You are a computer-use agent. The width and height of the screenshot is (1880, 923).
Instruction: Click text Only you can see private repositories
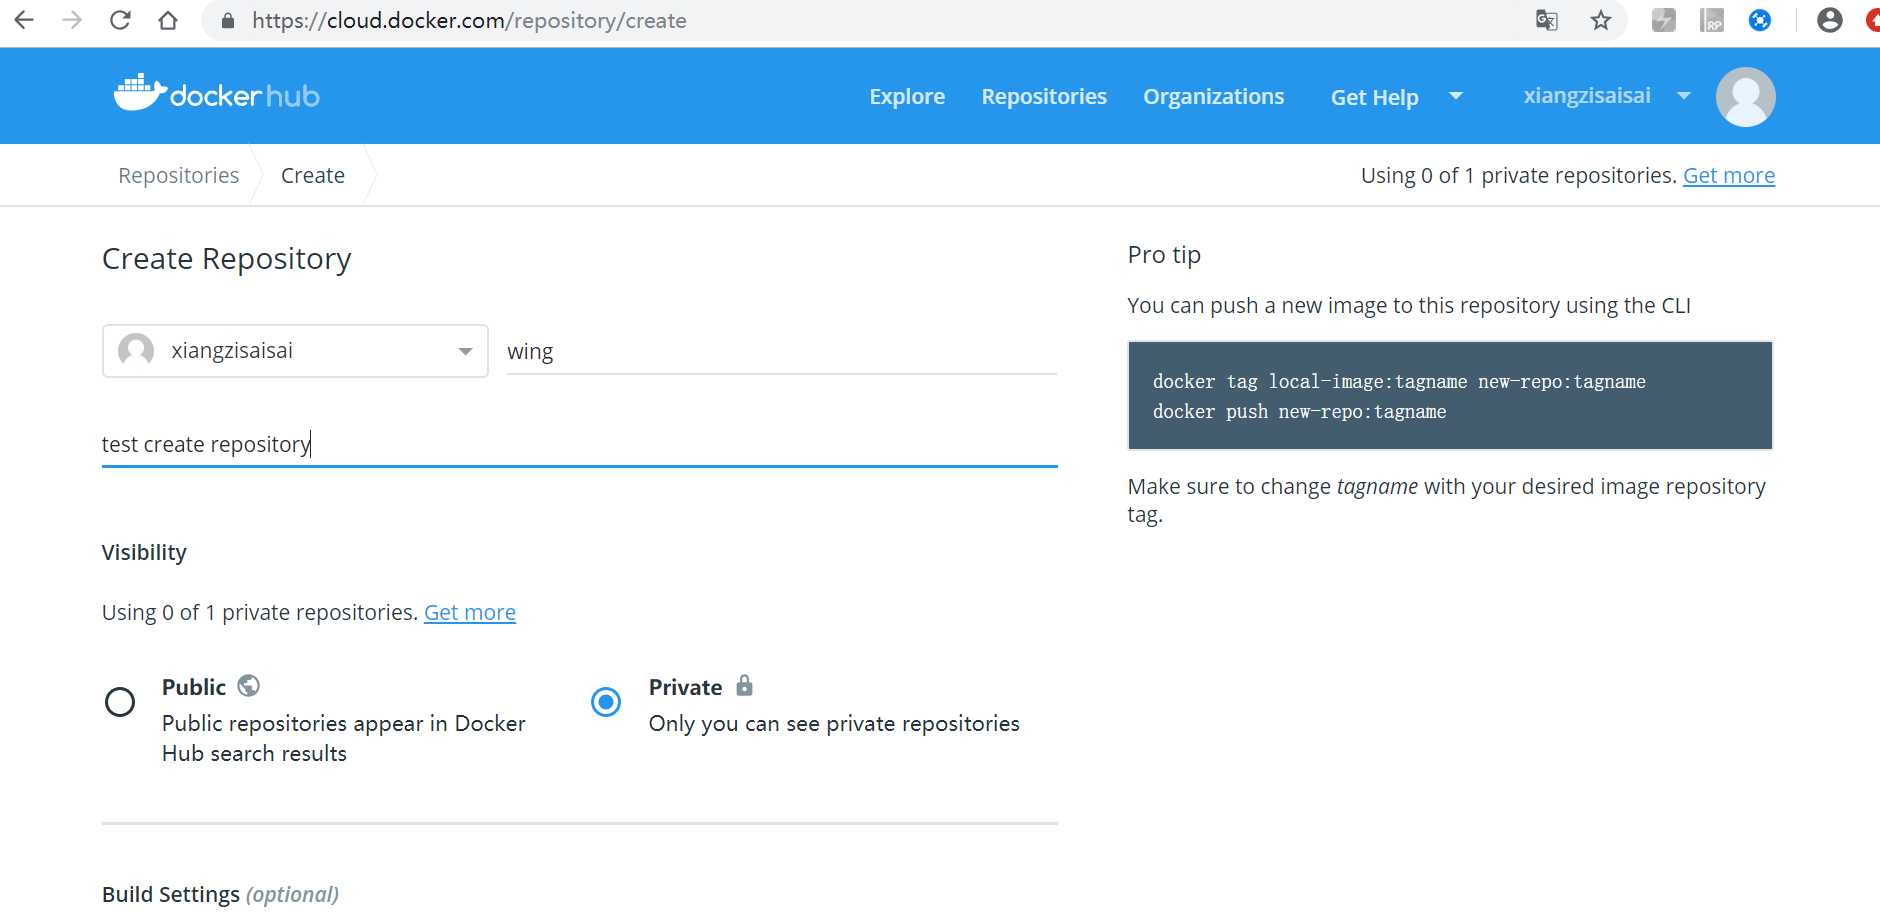coord(834,723)
